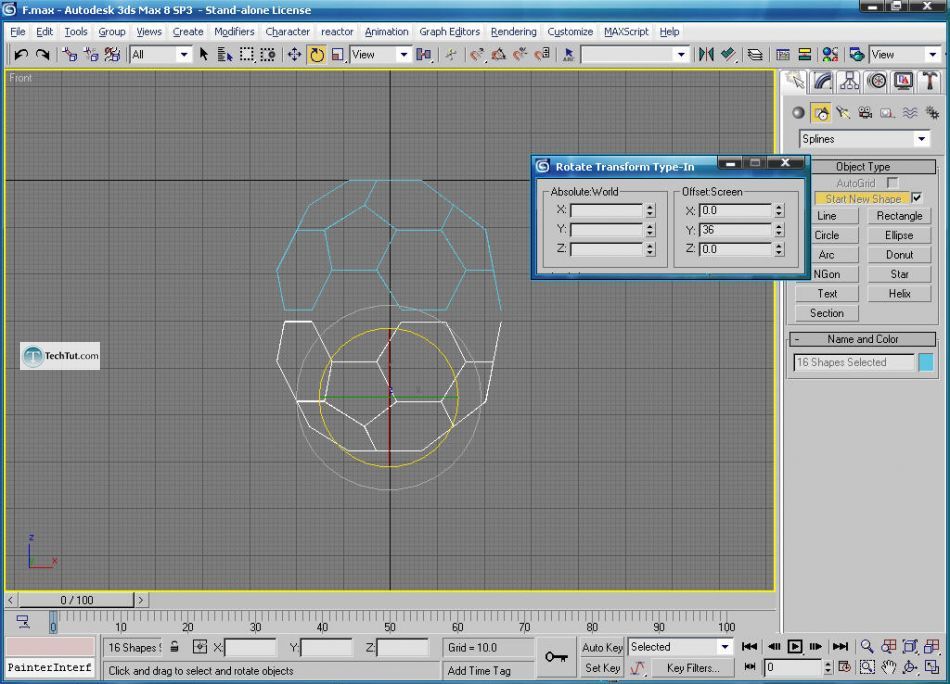Activate the Select and Scale tool

[338, 55]
